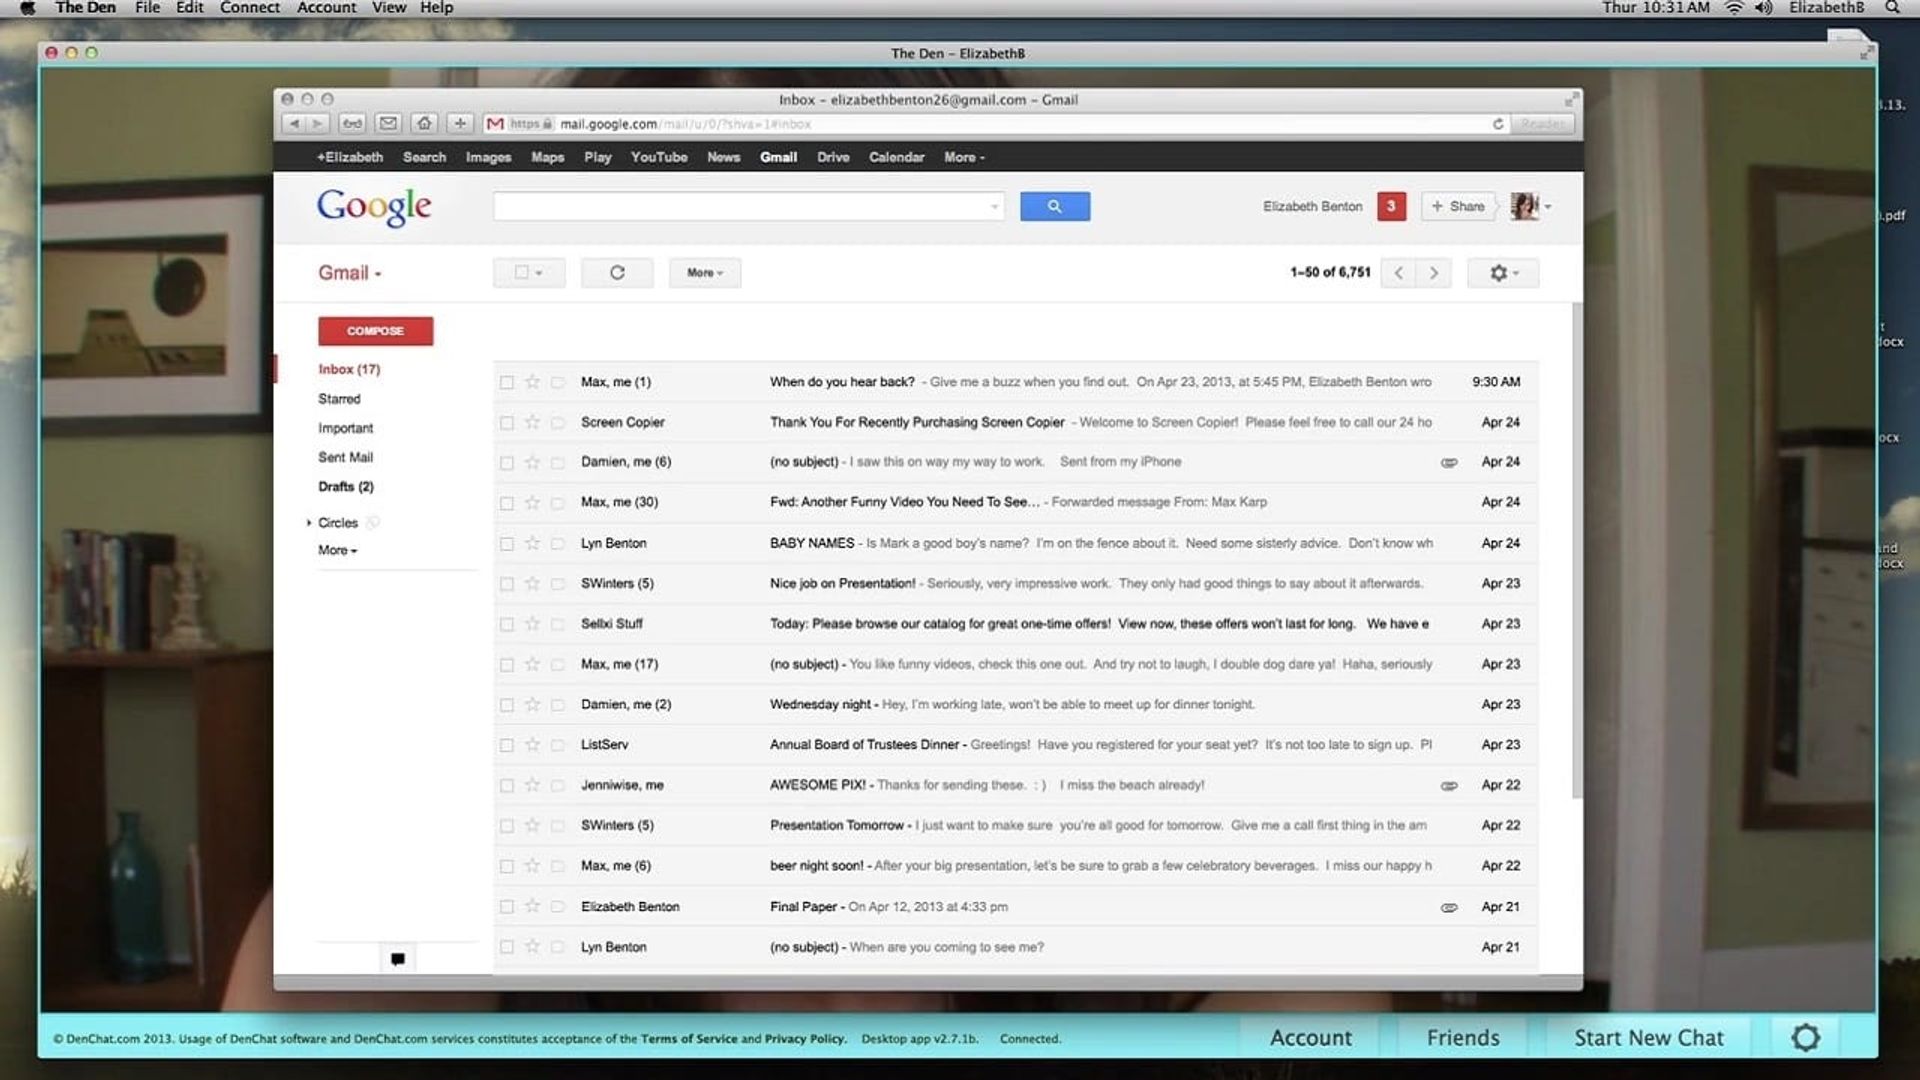
Task: Reload page using address bar refresh icon
Action: pos(1498,124)
